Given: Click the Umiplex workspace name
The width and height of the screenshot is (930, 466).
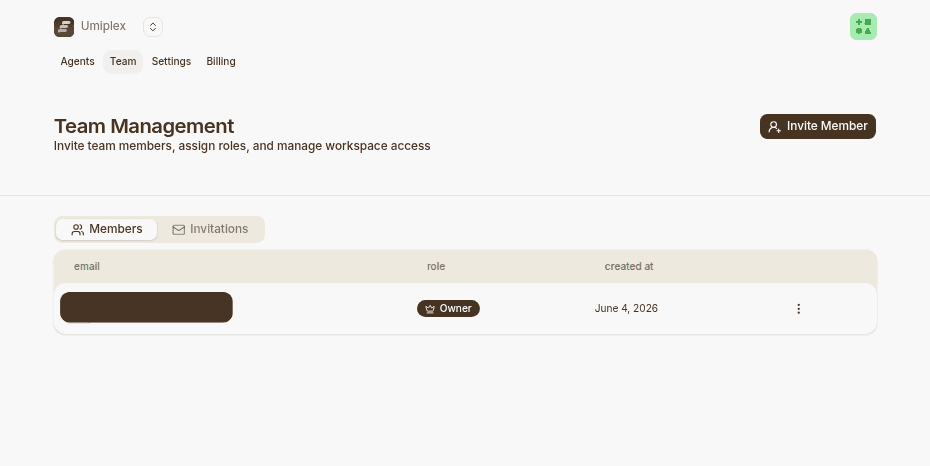Looking at the screenshot, I should click(x=103, y=26).
